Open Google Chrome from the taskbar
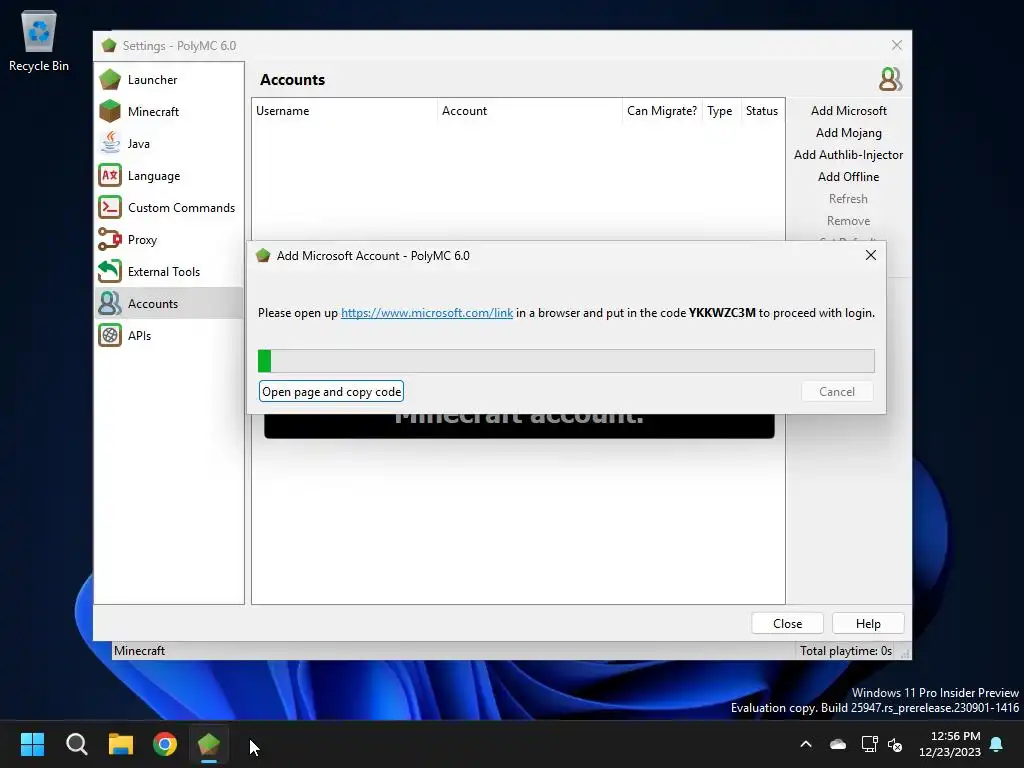1024x768 pixels. (165, 744)
